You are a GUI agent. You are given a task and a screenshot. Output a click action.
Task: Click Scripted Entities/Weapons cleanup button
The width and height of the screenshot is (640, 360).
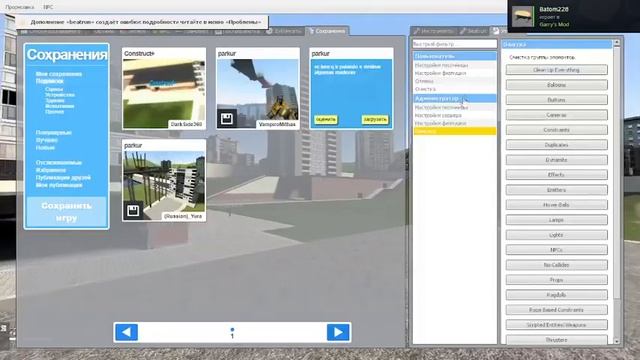tap(556, 325)
